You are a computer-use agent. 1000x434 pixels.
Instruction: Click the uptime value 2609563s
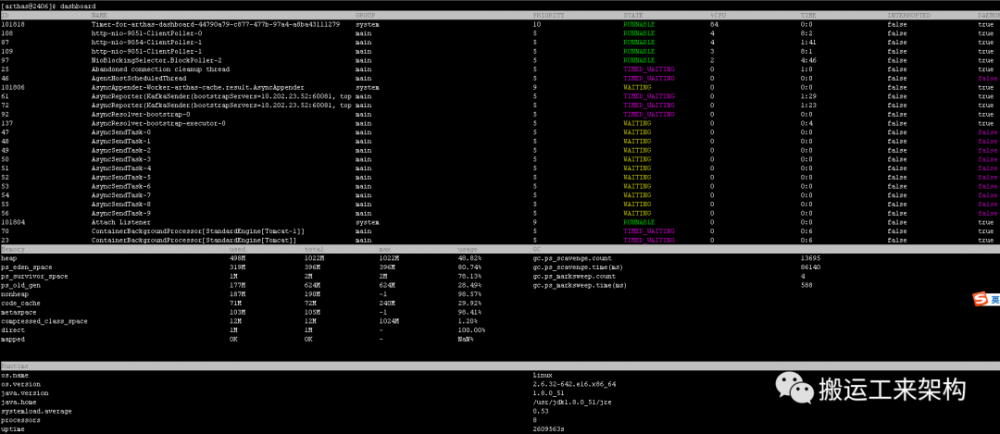pos(548,430)
